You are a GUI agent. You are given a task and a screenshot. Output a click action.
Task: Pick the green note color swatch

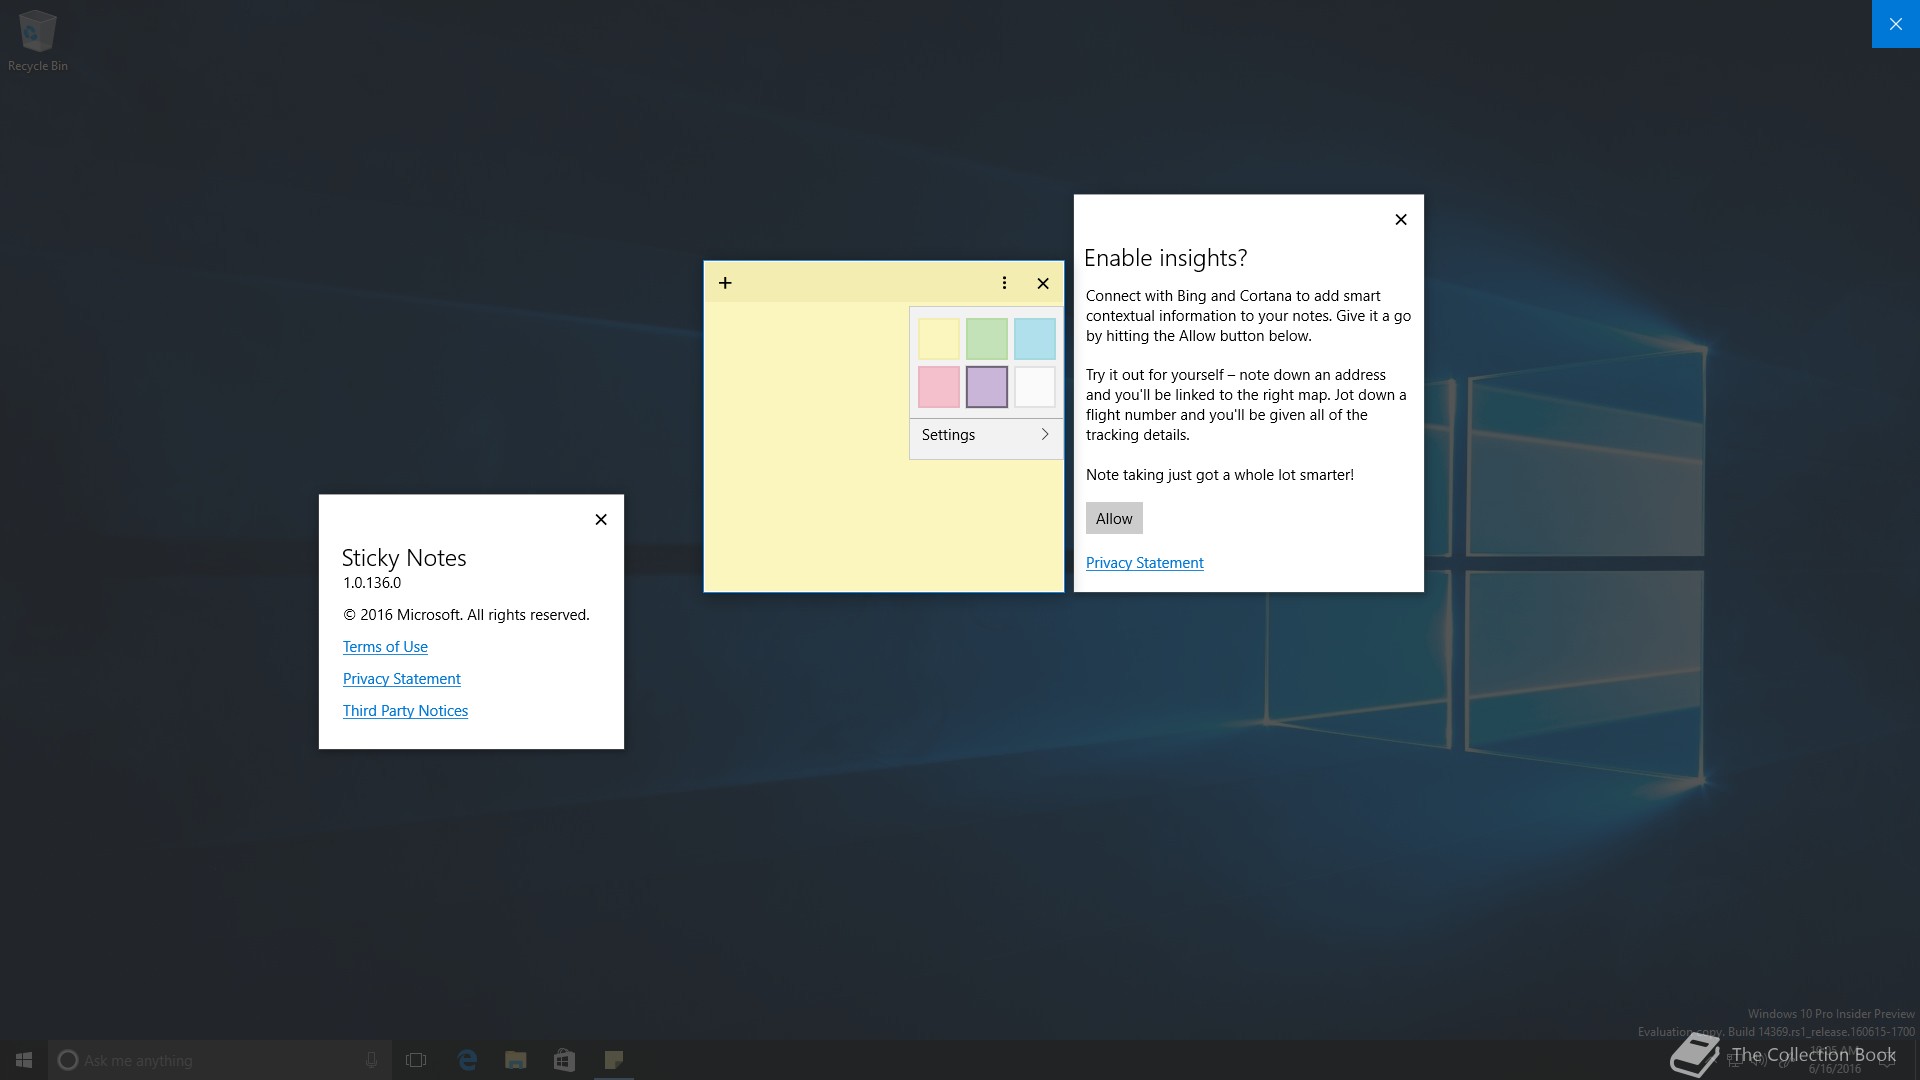[x=987, y=339]
